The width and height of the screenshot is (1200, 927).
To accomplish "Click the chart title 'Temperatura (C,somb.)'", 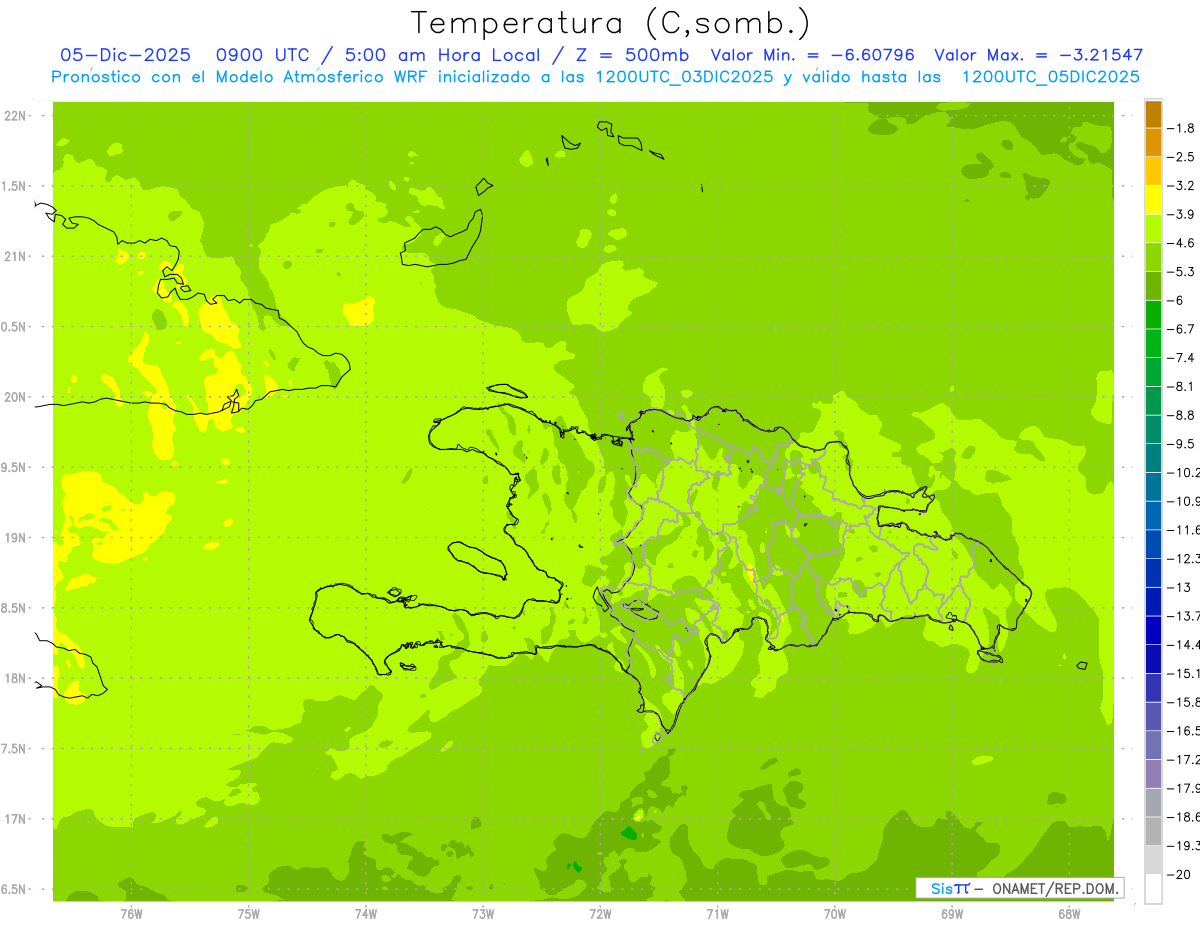I will click(611, 23).
